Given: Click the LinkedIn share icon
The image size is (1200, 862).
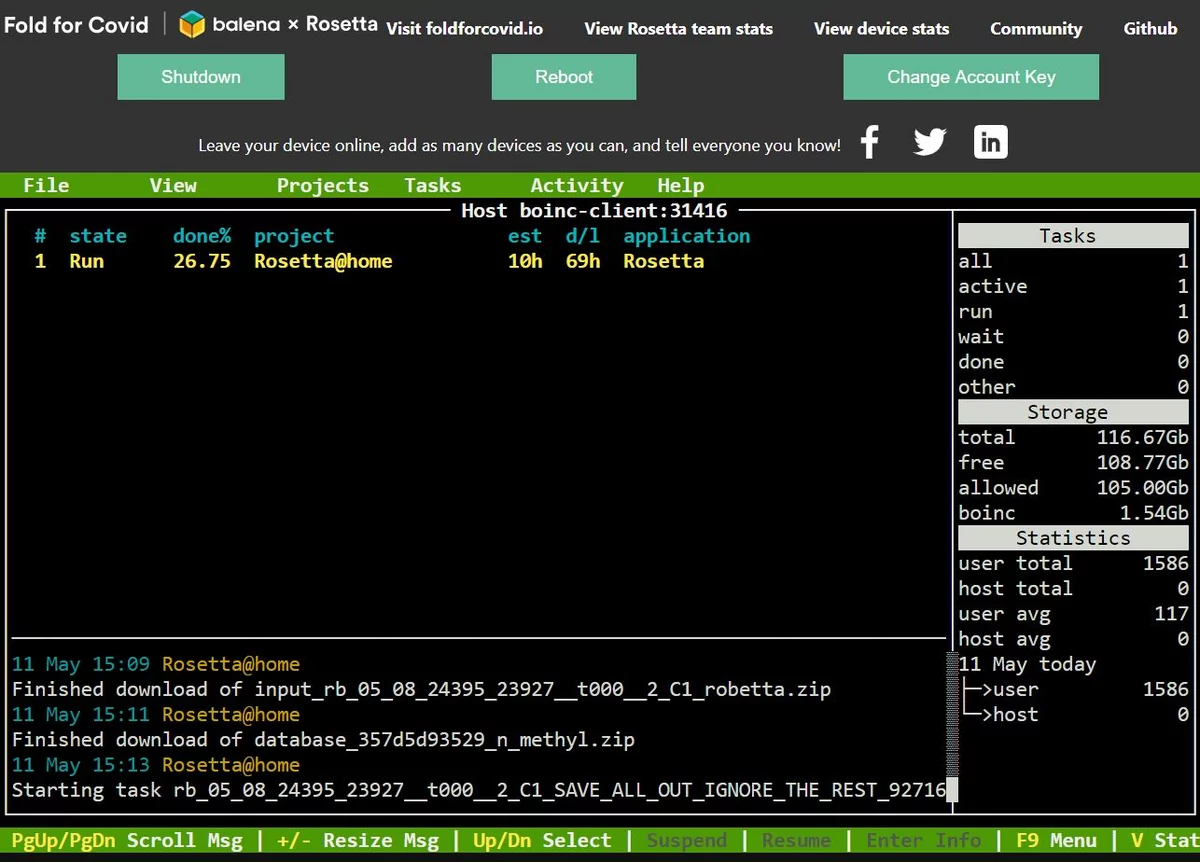Looking at the screenshot, I should pyautogui.click(x=990, y=142).
